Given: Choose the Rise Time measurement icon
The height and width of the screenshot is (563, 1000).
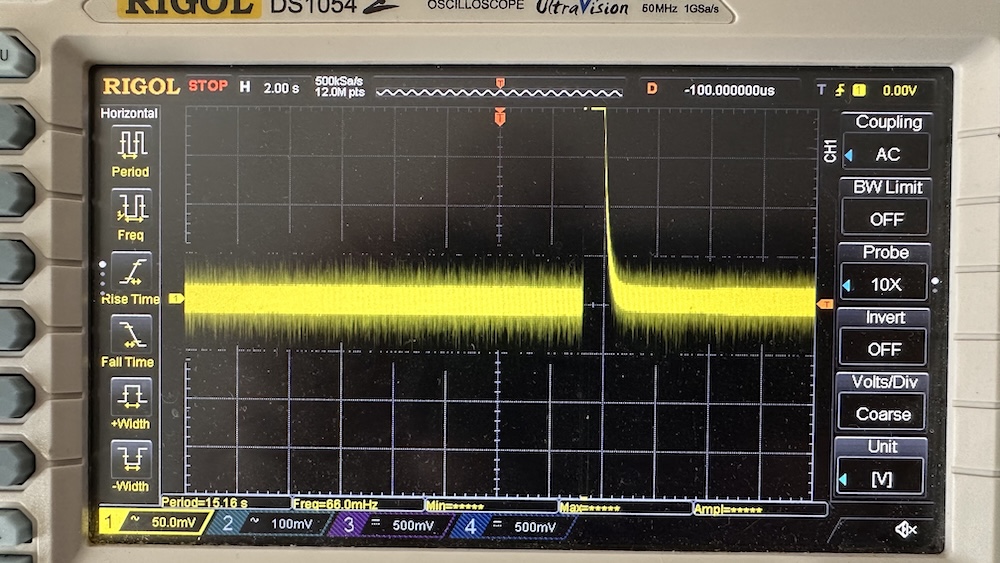Looking at the screenshot, I should pyautogui.click(x=131, y=272).
